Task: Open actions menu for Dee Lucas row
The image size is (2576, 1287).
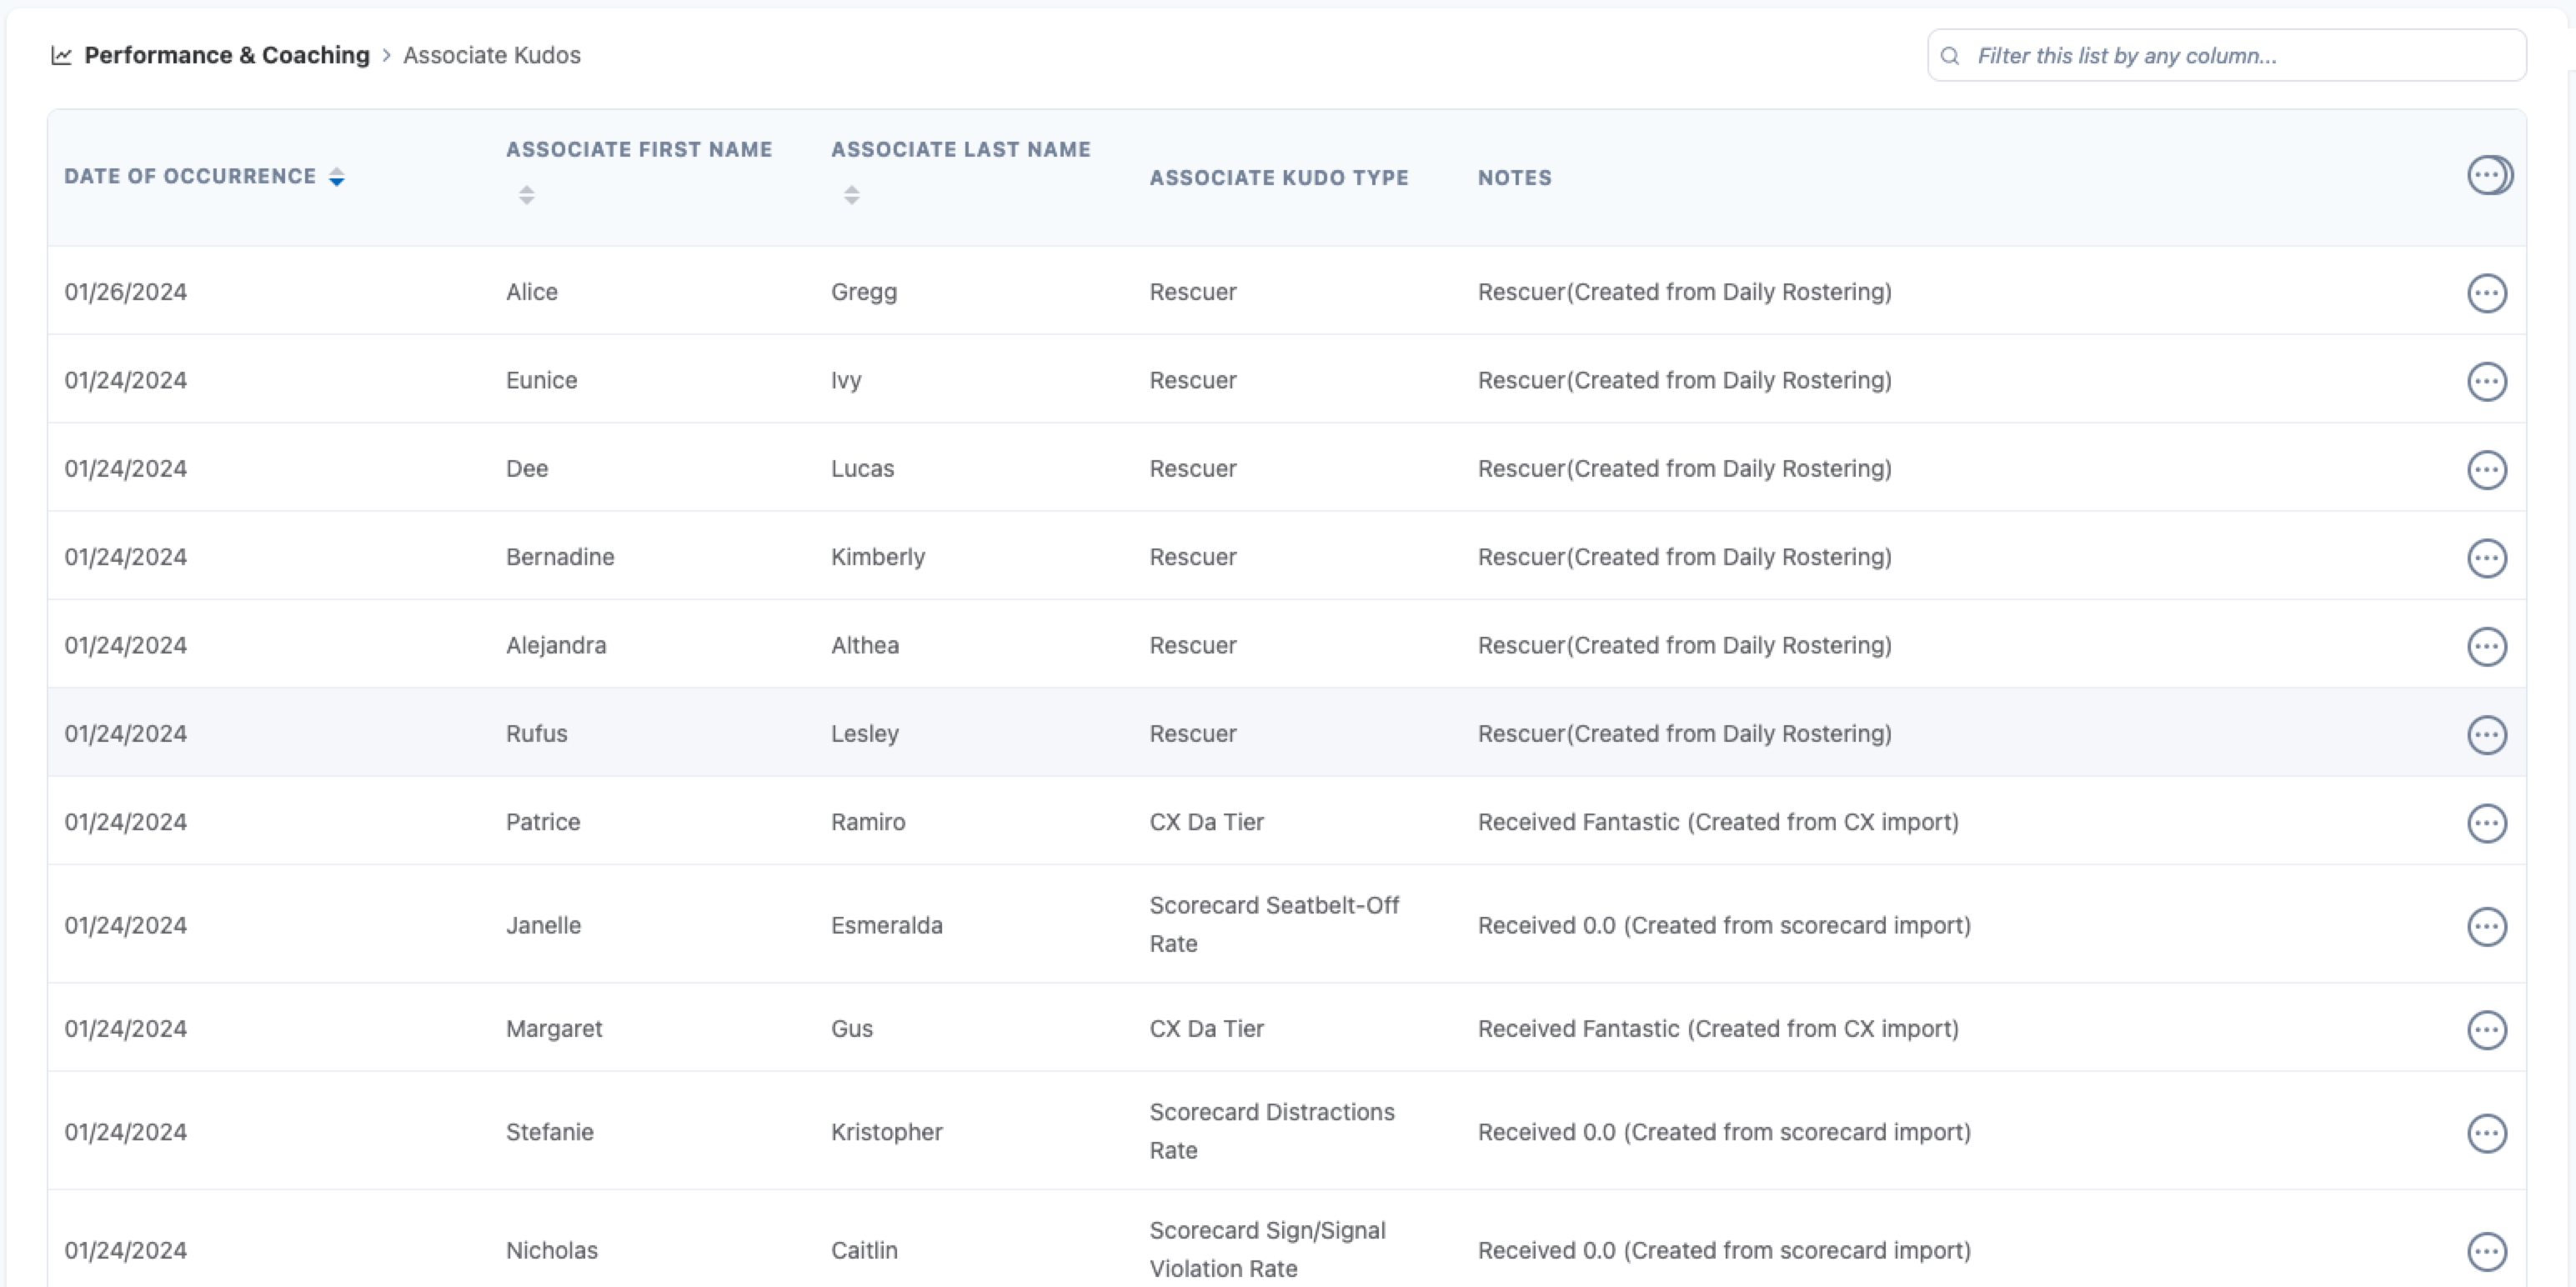Action: point(2486,469)
